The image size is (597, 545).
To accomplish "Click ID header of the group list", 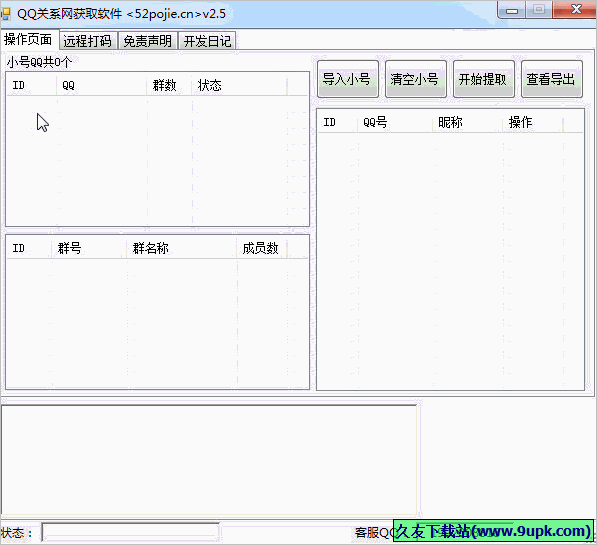I will pos(29,248).
